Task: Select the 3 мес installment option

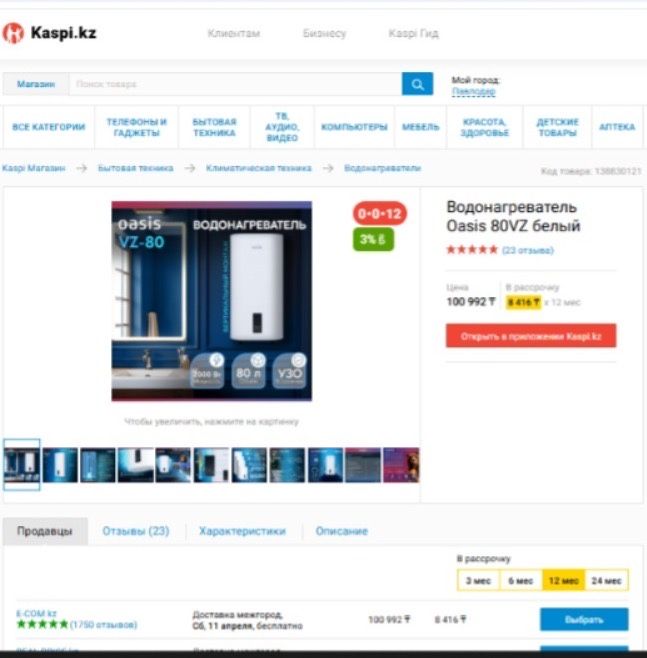Action: [478, 581]
